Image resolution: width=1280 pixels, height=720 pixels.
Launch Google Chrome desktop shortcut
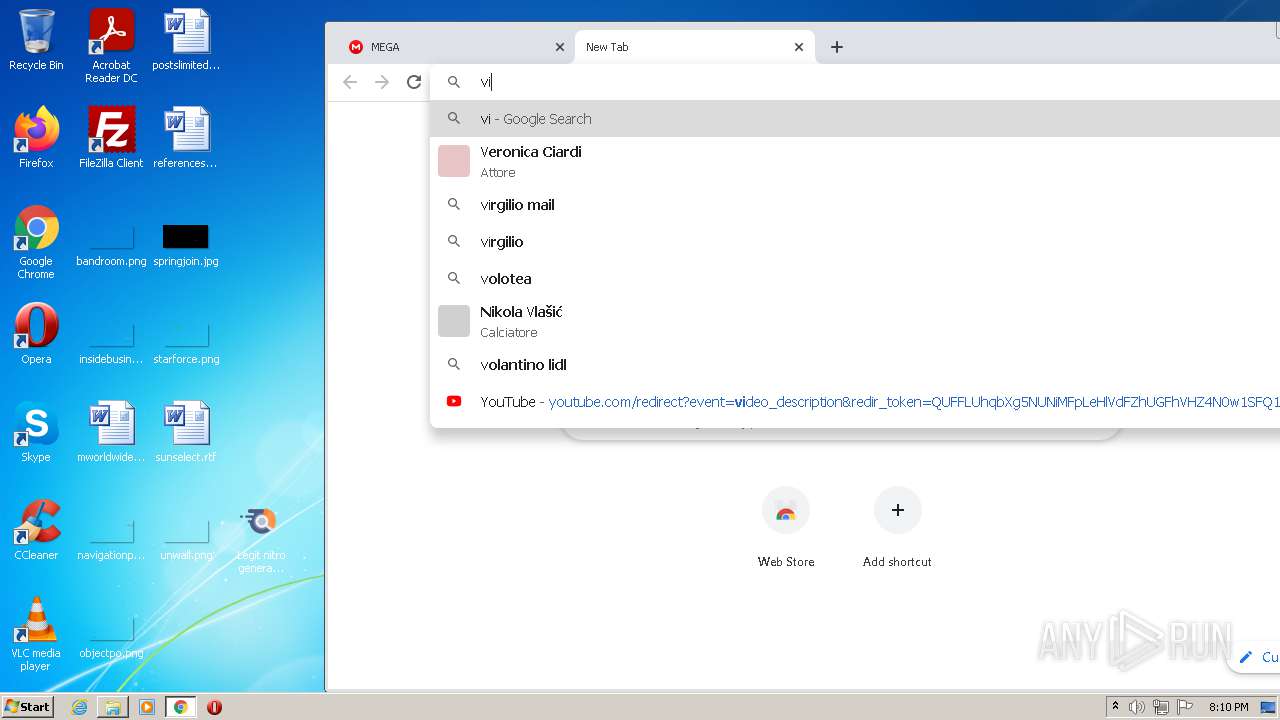click(36, 243)
